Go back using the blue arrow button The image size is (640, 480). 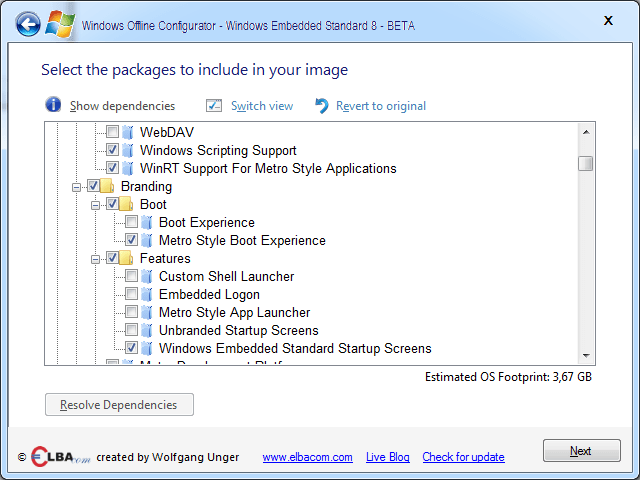[x=28, y=24]
